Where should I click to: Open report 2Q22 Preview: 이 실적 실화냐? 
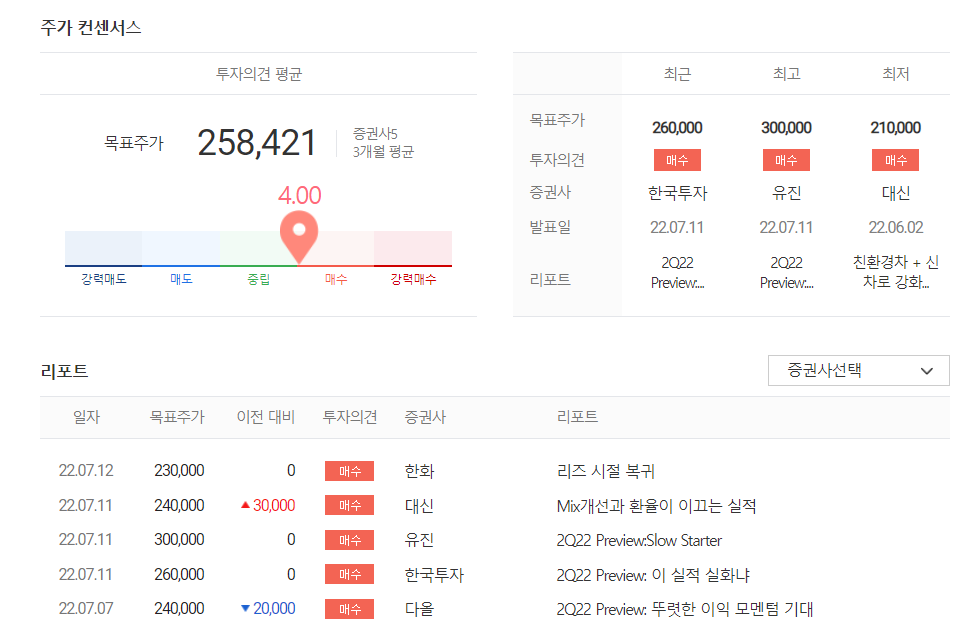click(653, 575)
